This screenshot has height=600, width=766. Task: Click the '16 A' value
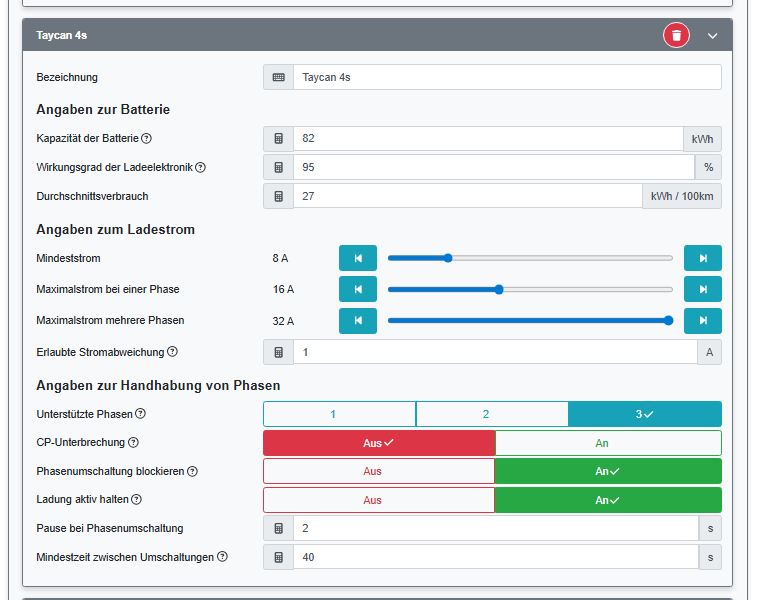pos(283,289)
